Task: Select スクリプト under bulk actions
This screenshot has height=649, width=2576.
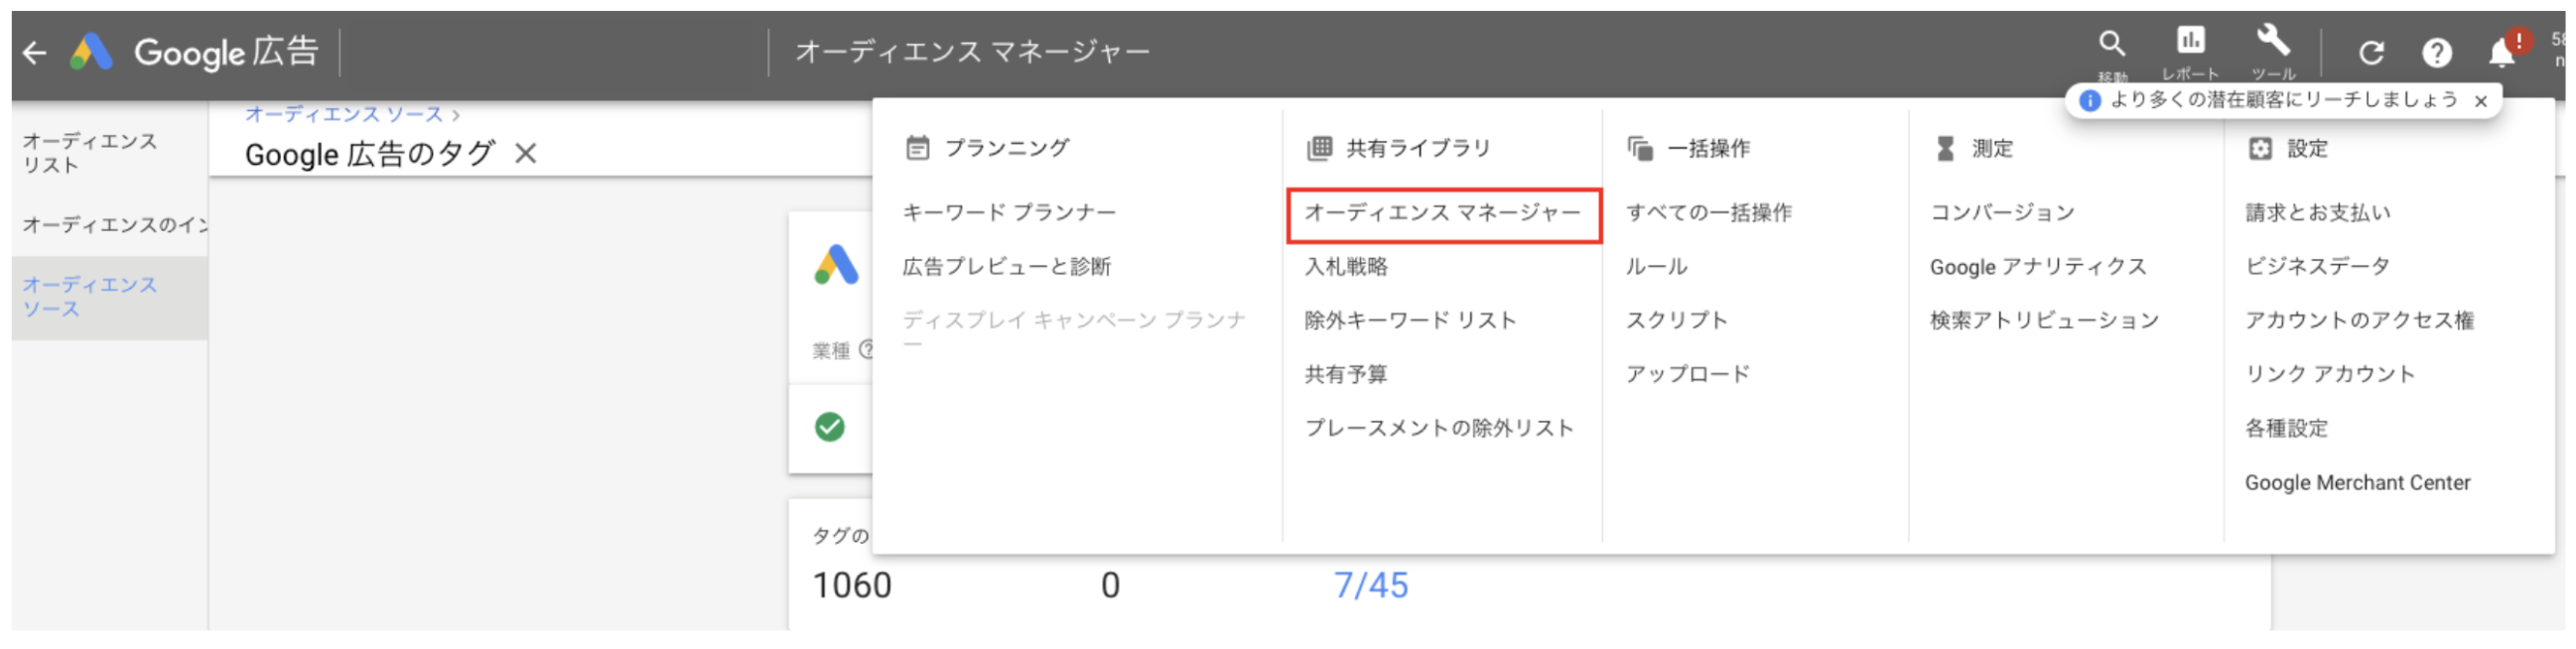Action: click(x=1676, y=321)
